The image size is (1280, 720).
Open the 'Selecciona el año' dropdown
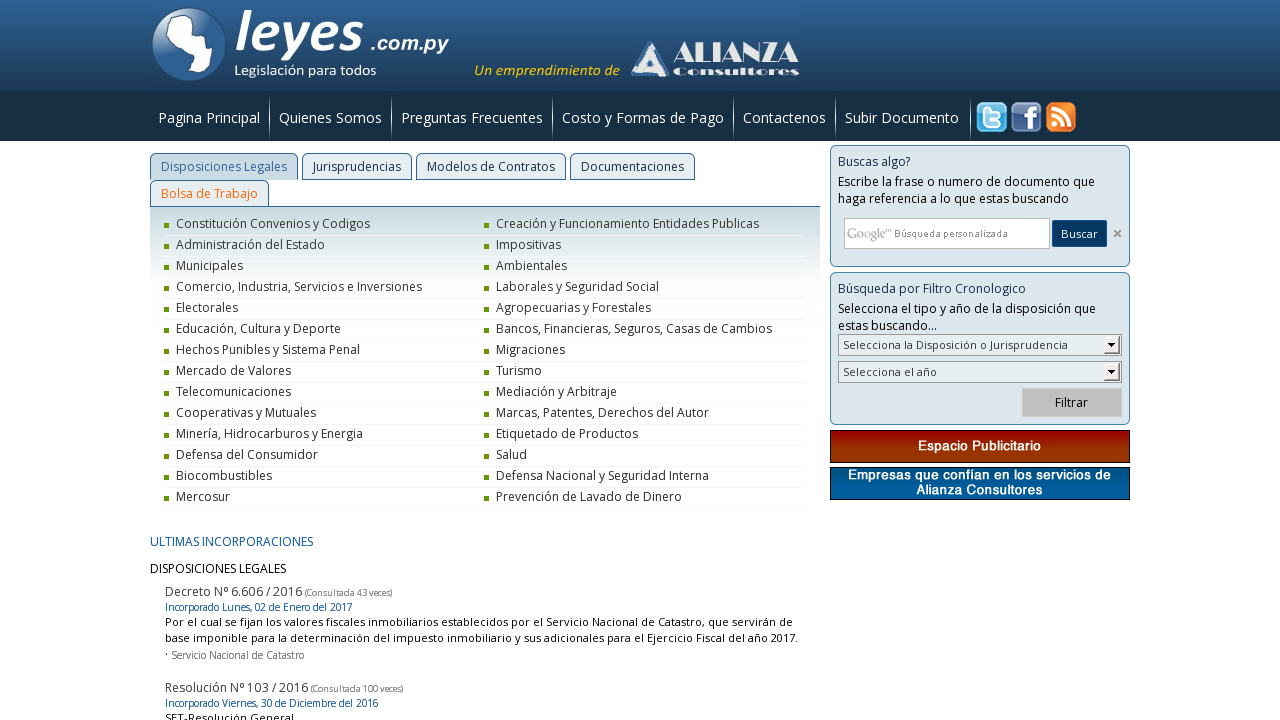tap(980, 372)
